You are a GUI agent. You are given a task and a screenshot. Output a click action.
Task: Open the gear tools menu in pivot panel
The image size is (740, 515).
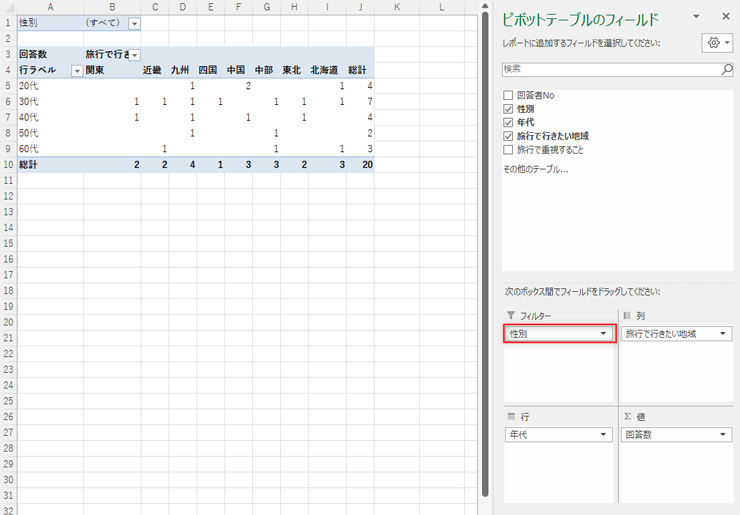[x=718, y=43]
